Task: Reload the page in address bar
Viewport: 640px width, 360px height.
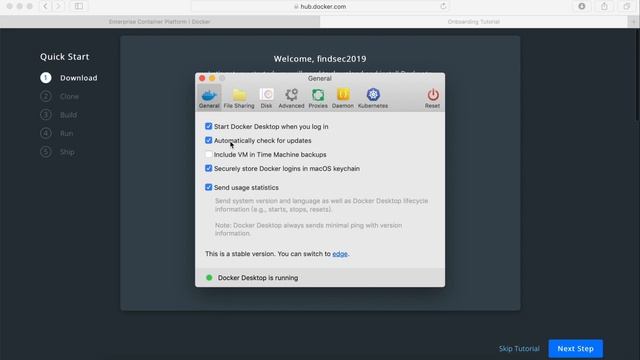Action: pyautogui.click(x=443, y=6)
